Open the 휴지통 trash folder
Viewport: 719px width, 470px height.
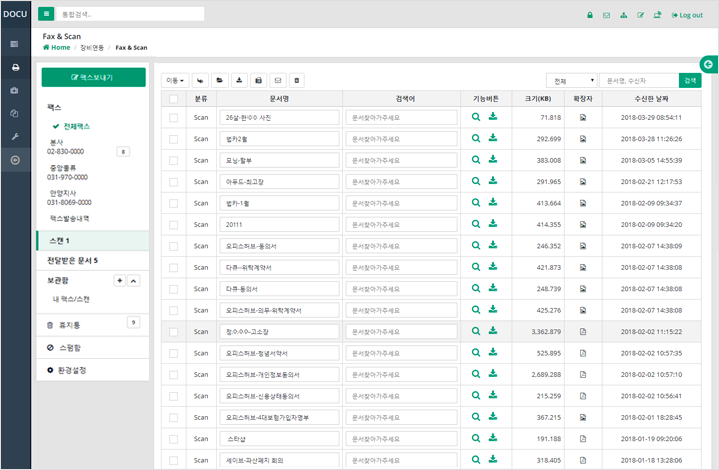69,325
